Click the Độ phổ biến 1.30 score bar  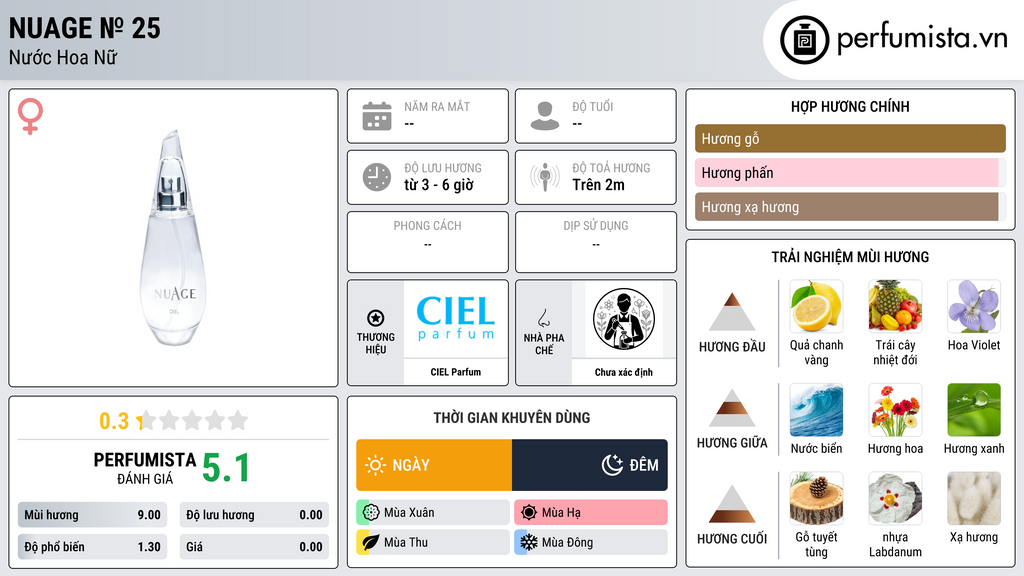click(93, 547)
